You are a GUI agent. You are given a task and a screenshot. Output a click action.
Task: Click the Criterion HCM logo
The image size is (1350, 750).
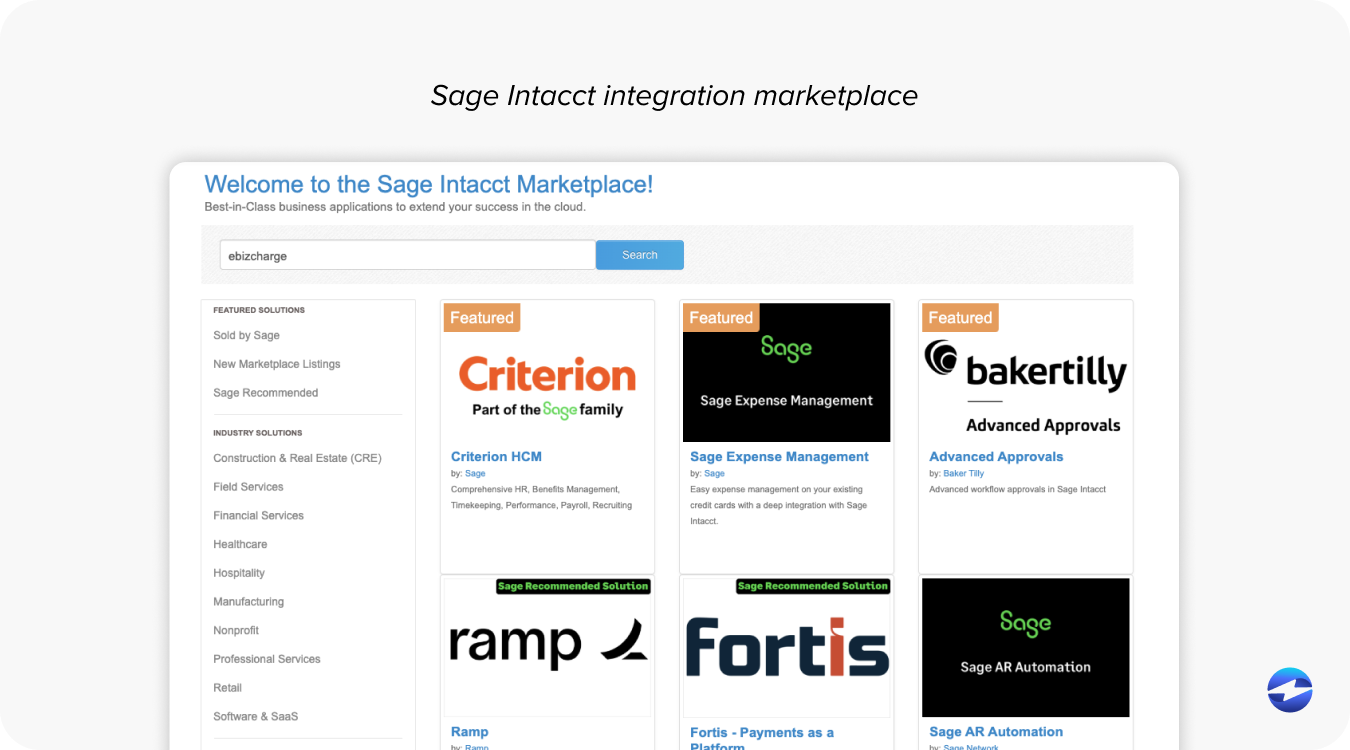pos(546,380)
